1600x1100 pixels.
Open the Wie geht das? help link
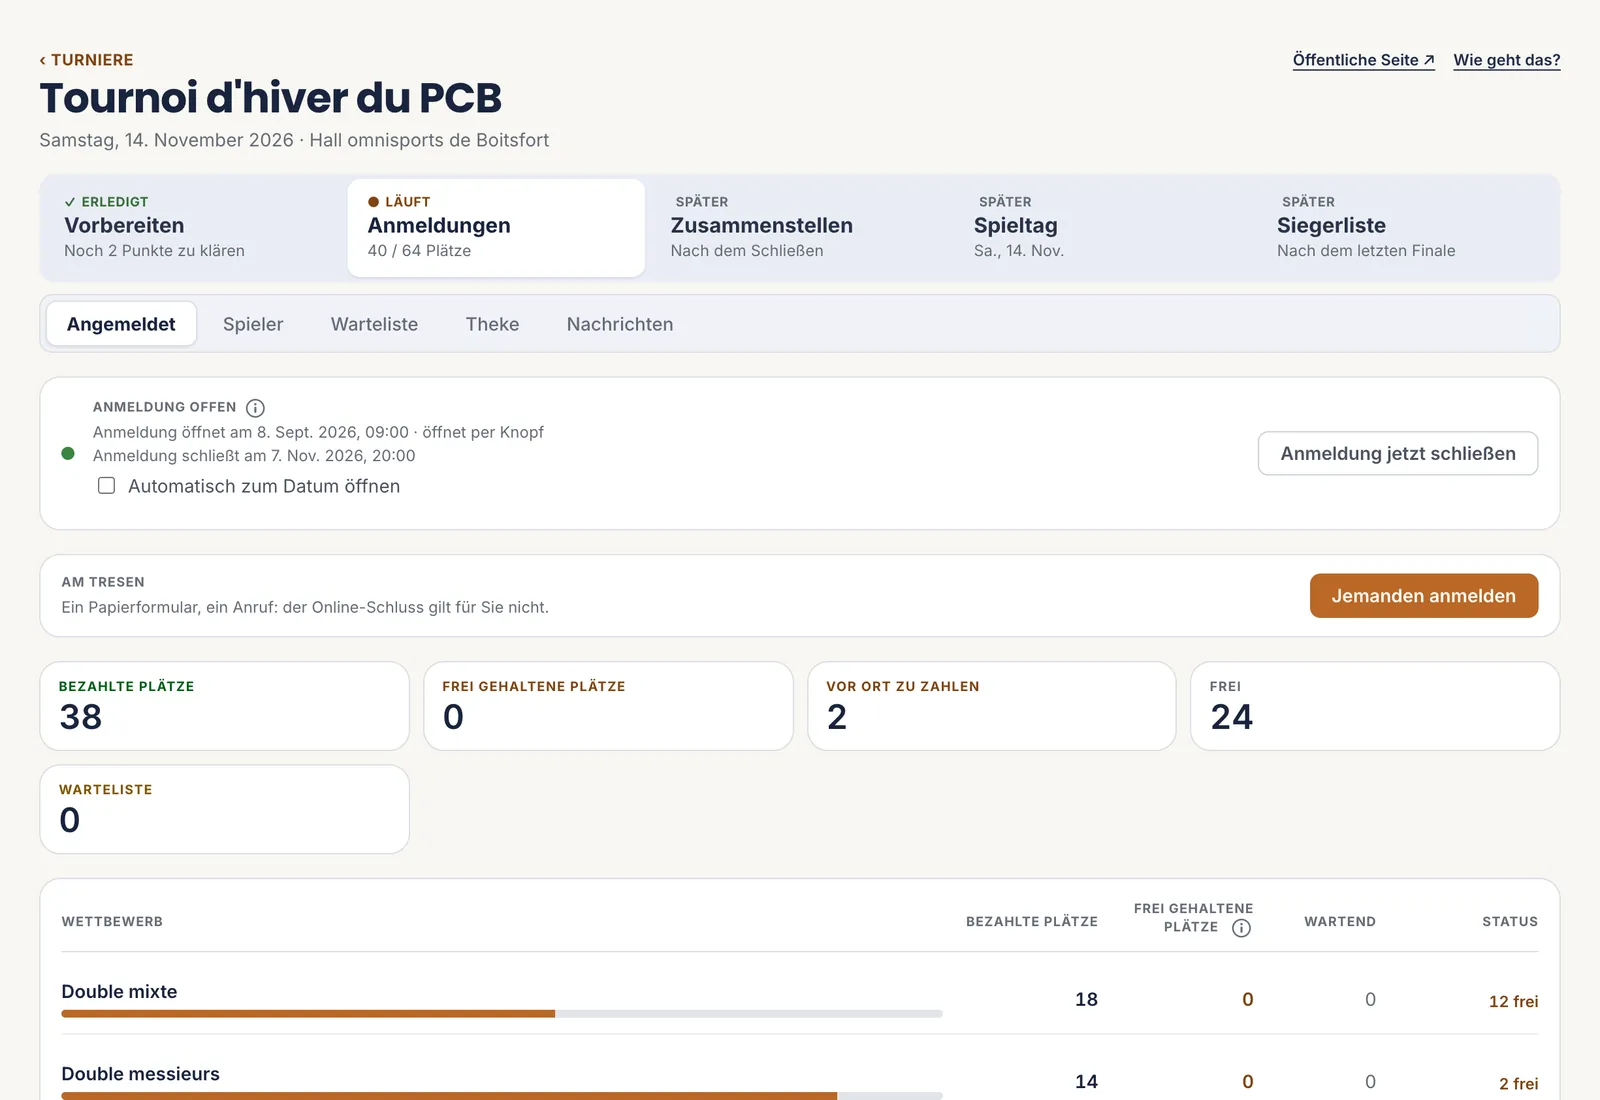point(1506,60)
